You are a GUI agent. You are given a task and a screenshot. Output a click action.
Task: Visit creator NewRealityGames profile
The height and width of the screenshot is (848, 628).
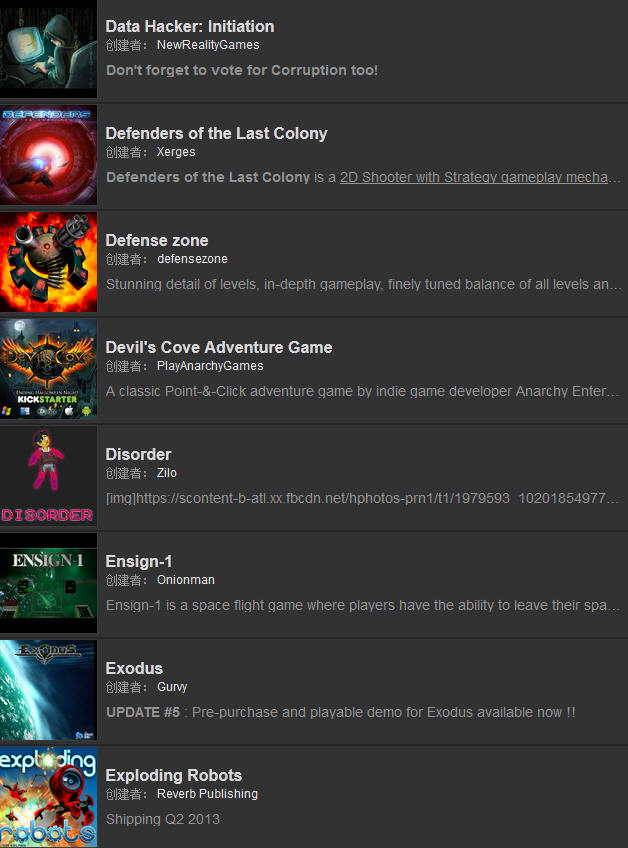click(208, 45)
